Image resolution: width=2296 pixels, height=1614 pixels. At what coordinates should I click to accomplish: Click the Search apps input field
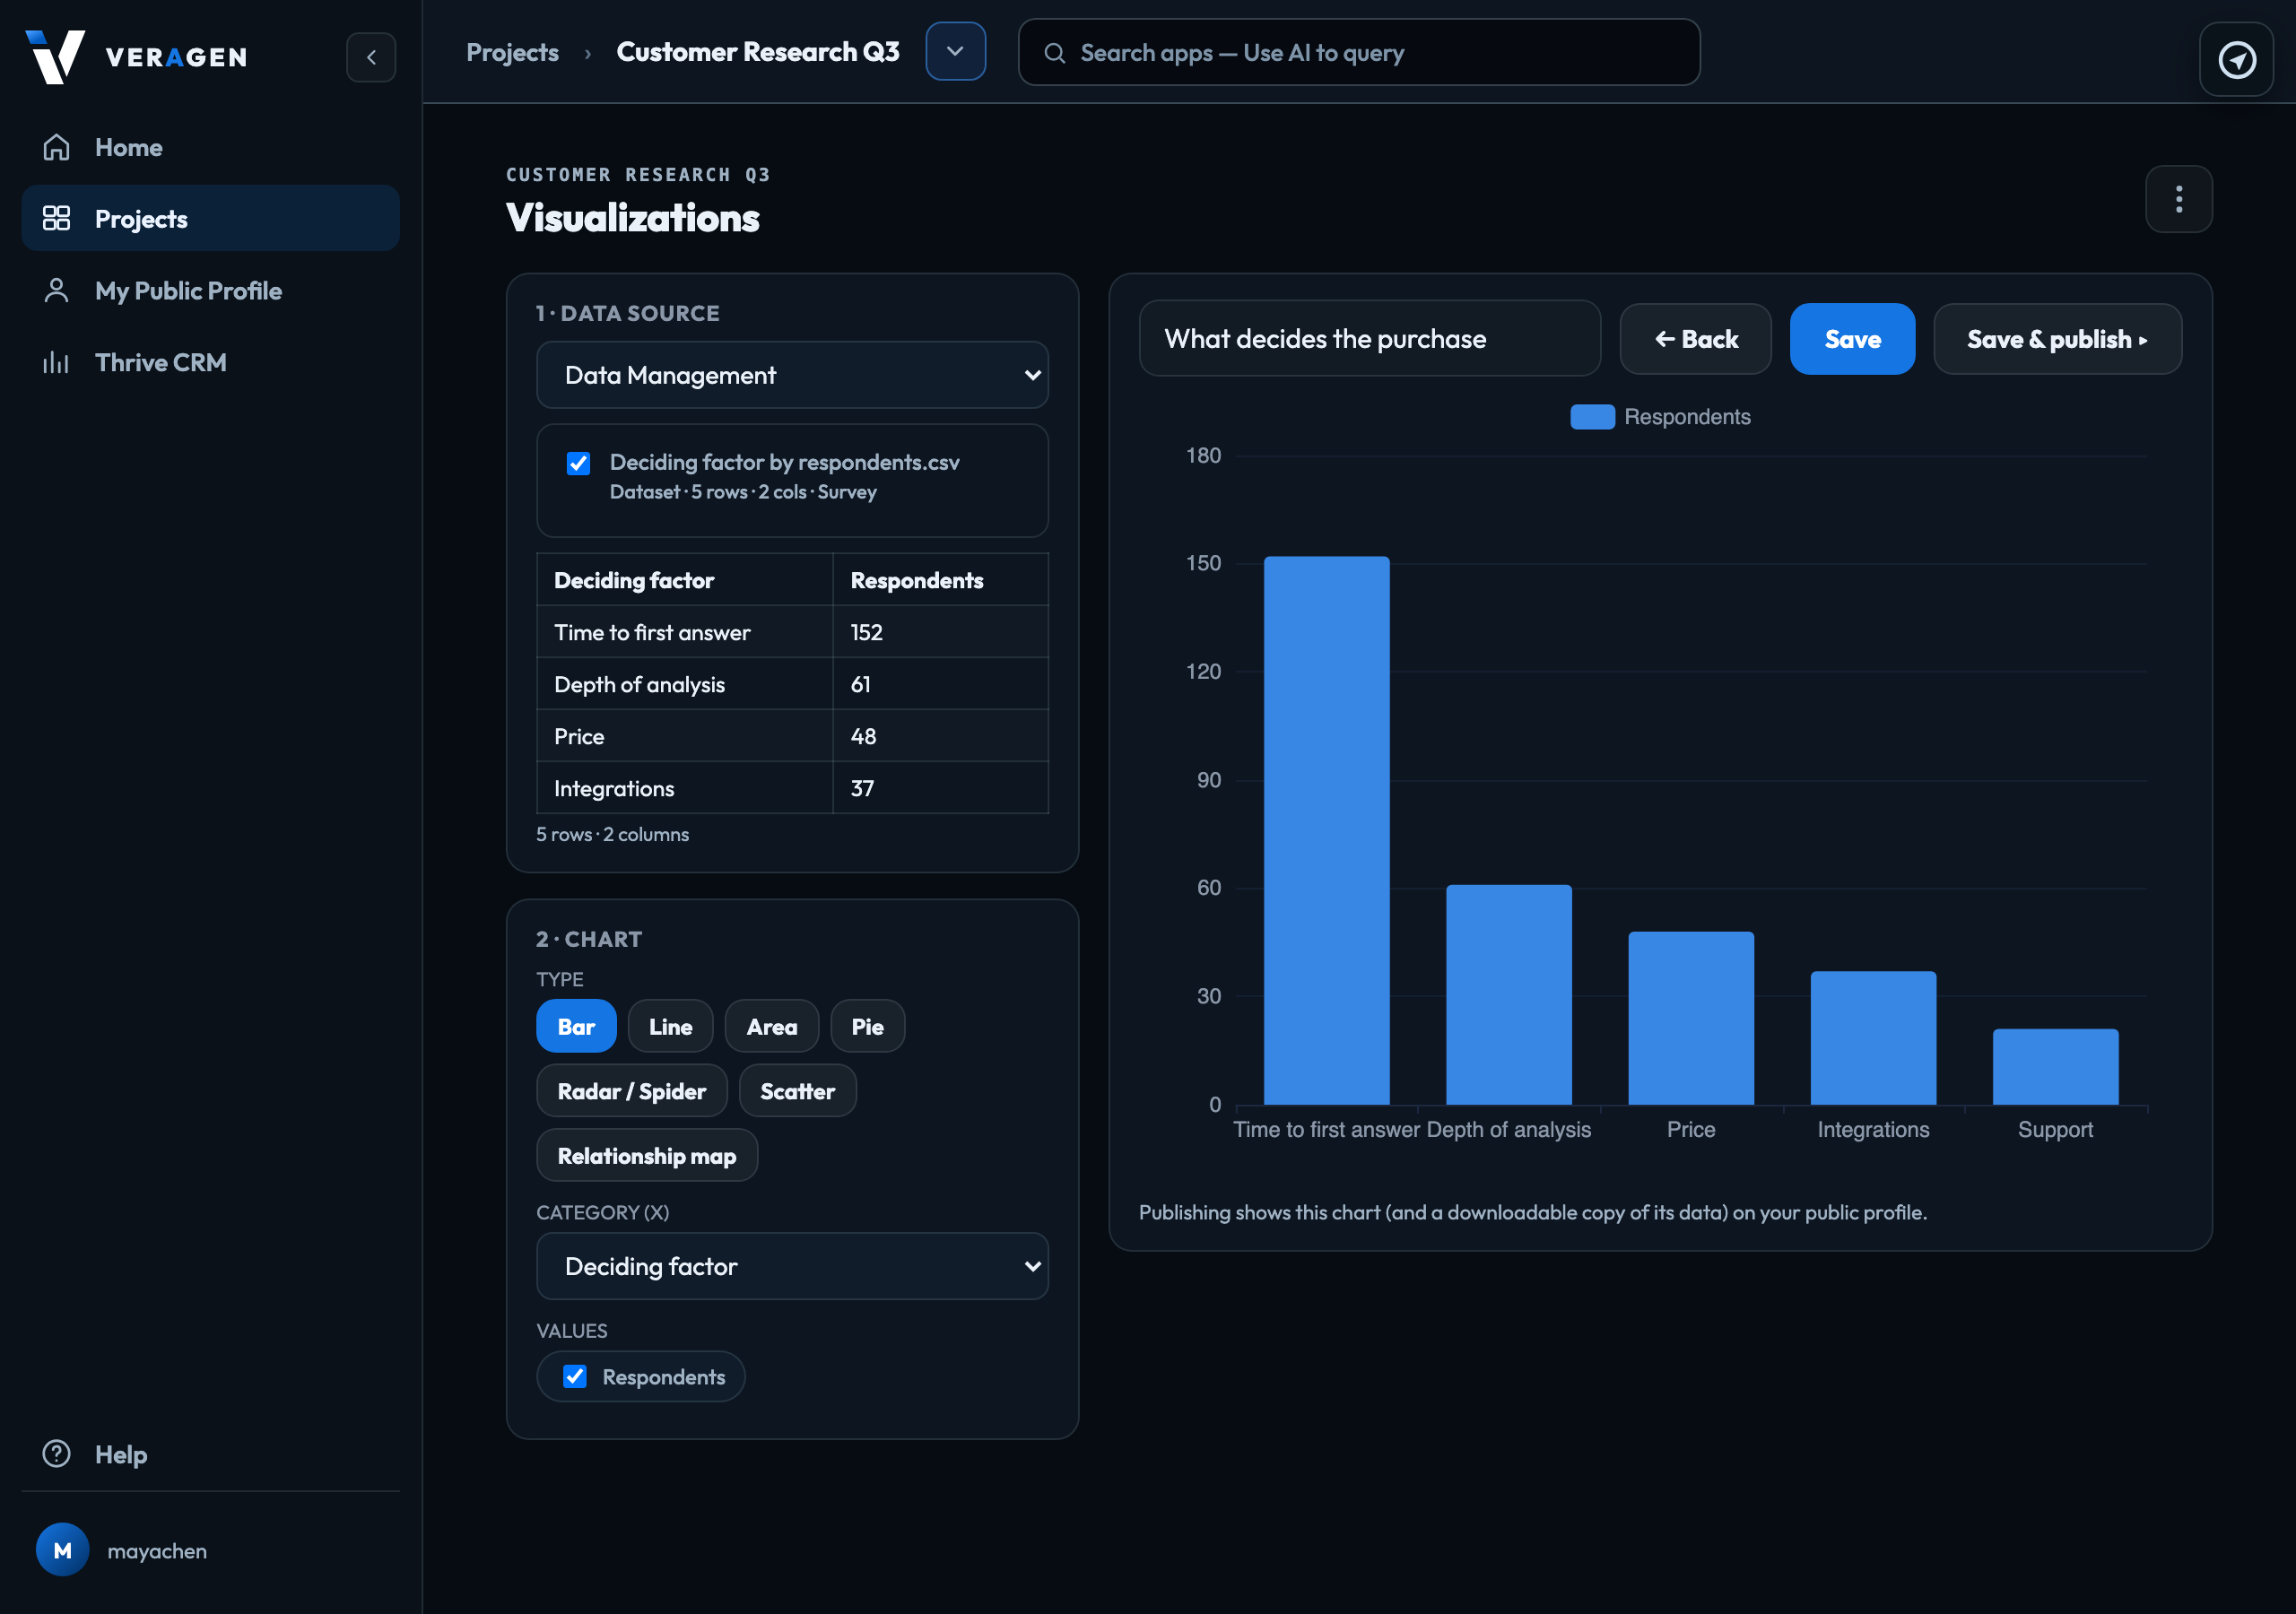(1358, 52)
